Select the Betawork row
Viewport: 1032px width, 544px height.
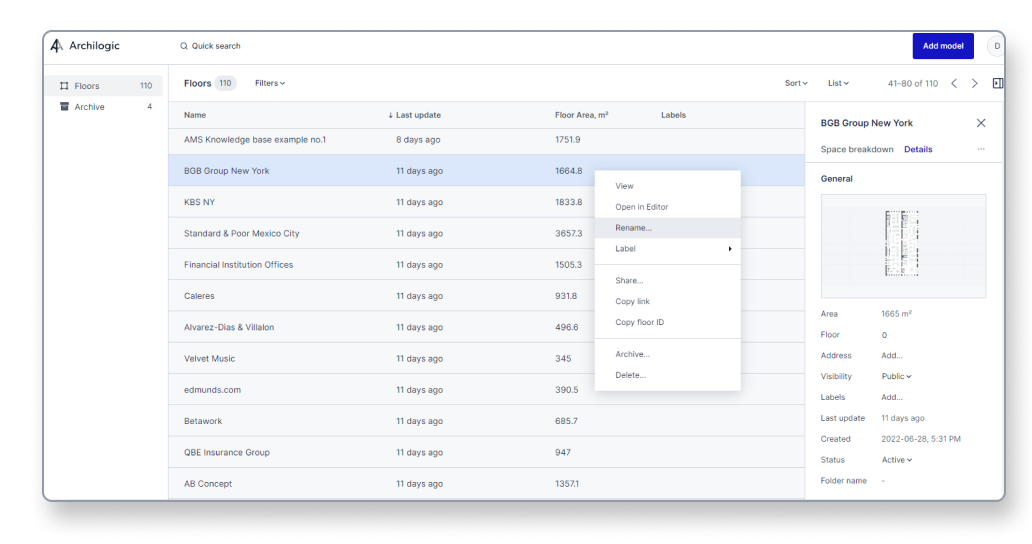[x=486, y=421]
